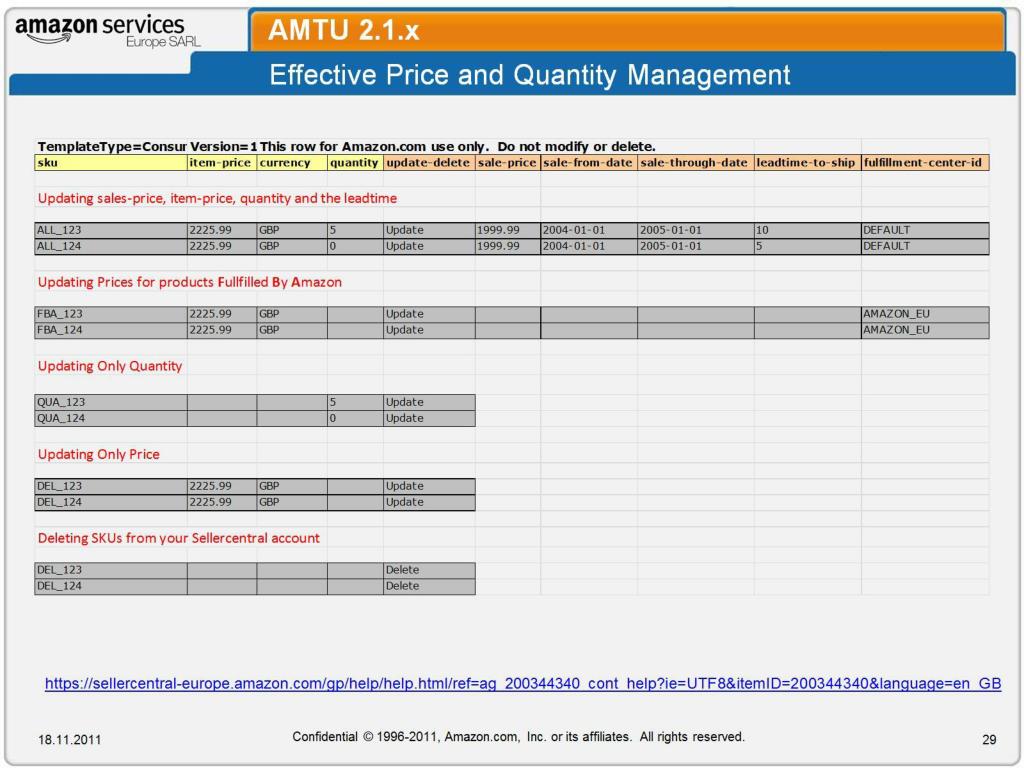
Task: Click sale-from-date 2004-01-01 in row ALL_123
Action: [589, 230]
